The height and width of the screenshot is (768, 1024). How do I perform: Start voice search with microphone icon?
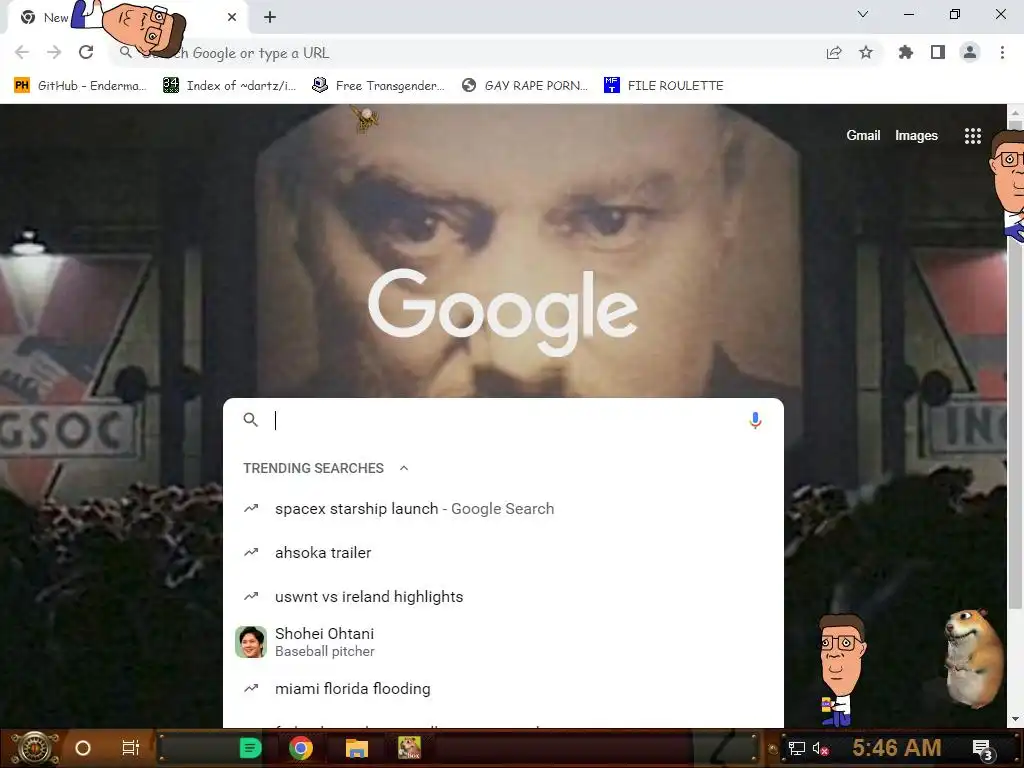pos(755,420)
